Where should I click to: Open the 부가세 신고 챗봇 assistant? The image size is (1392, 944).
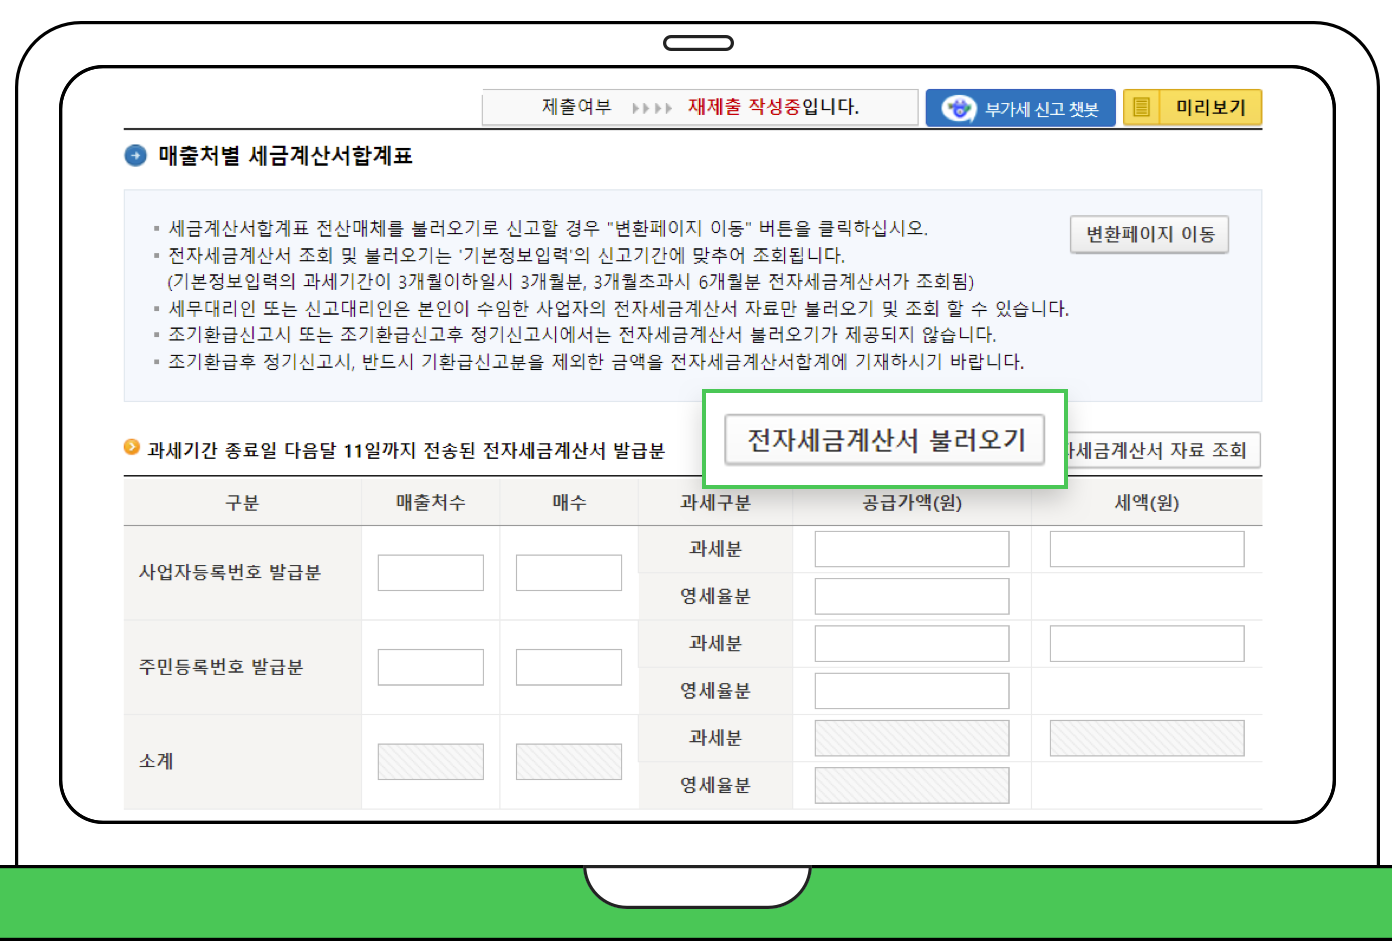point(1020,107)
